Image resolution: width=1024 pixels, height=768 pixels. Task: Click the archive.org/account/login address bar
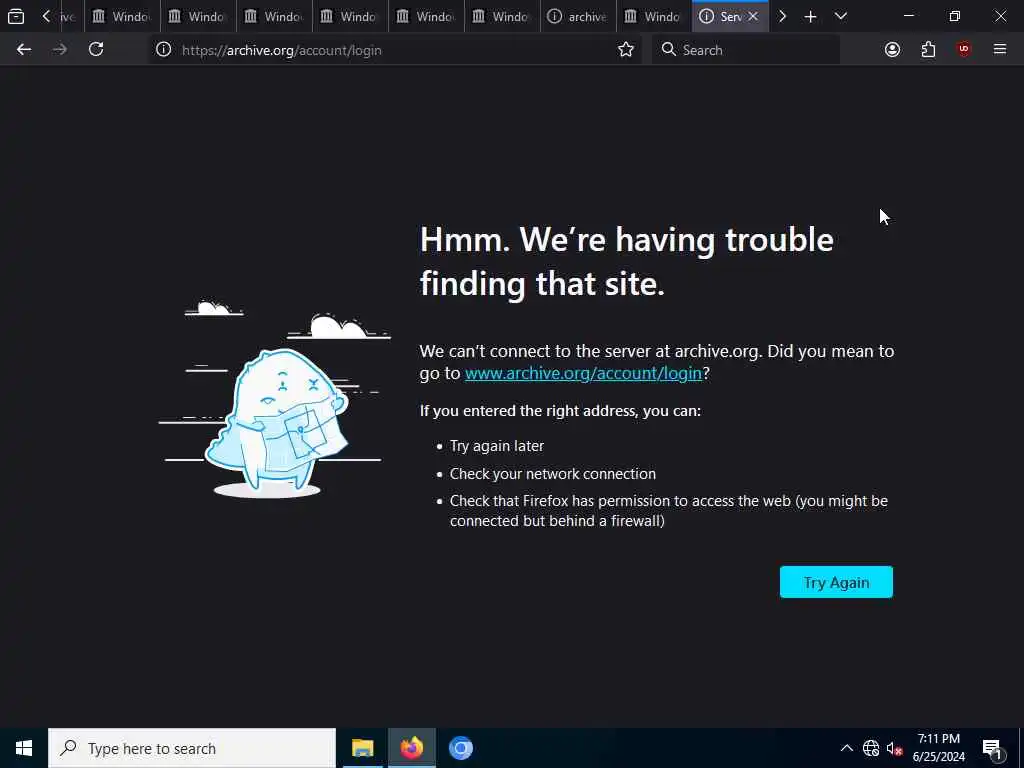point(395,50)
